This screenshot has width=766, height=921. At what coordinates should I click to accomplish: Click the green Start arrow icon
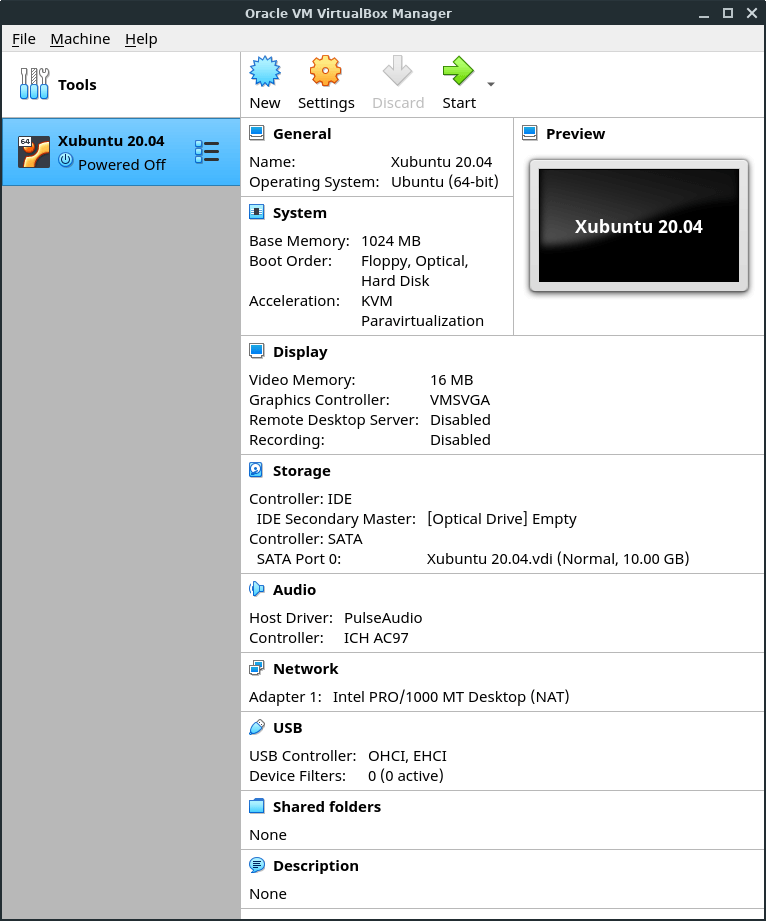tap(458, 73)
